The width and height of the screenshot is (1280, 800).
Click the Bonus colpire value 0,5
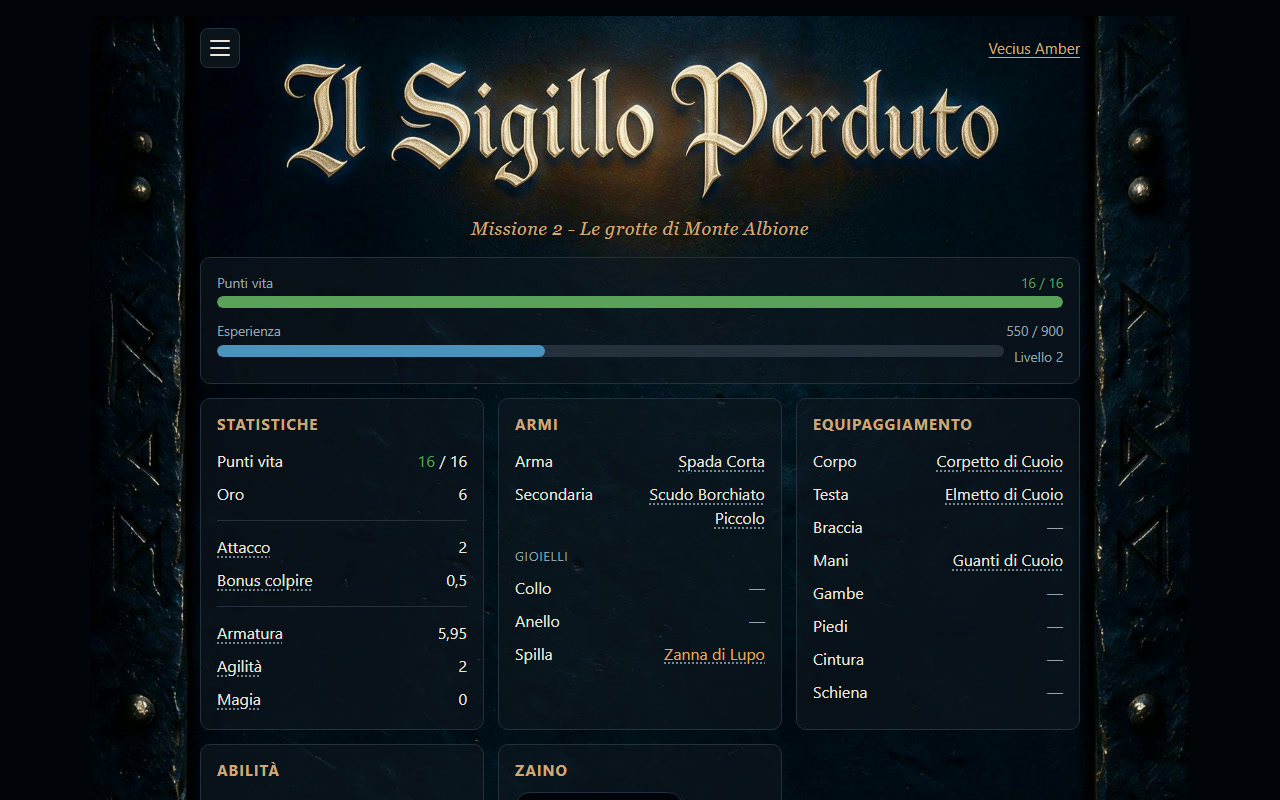point(456,581)
